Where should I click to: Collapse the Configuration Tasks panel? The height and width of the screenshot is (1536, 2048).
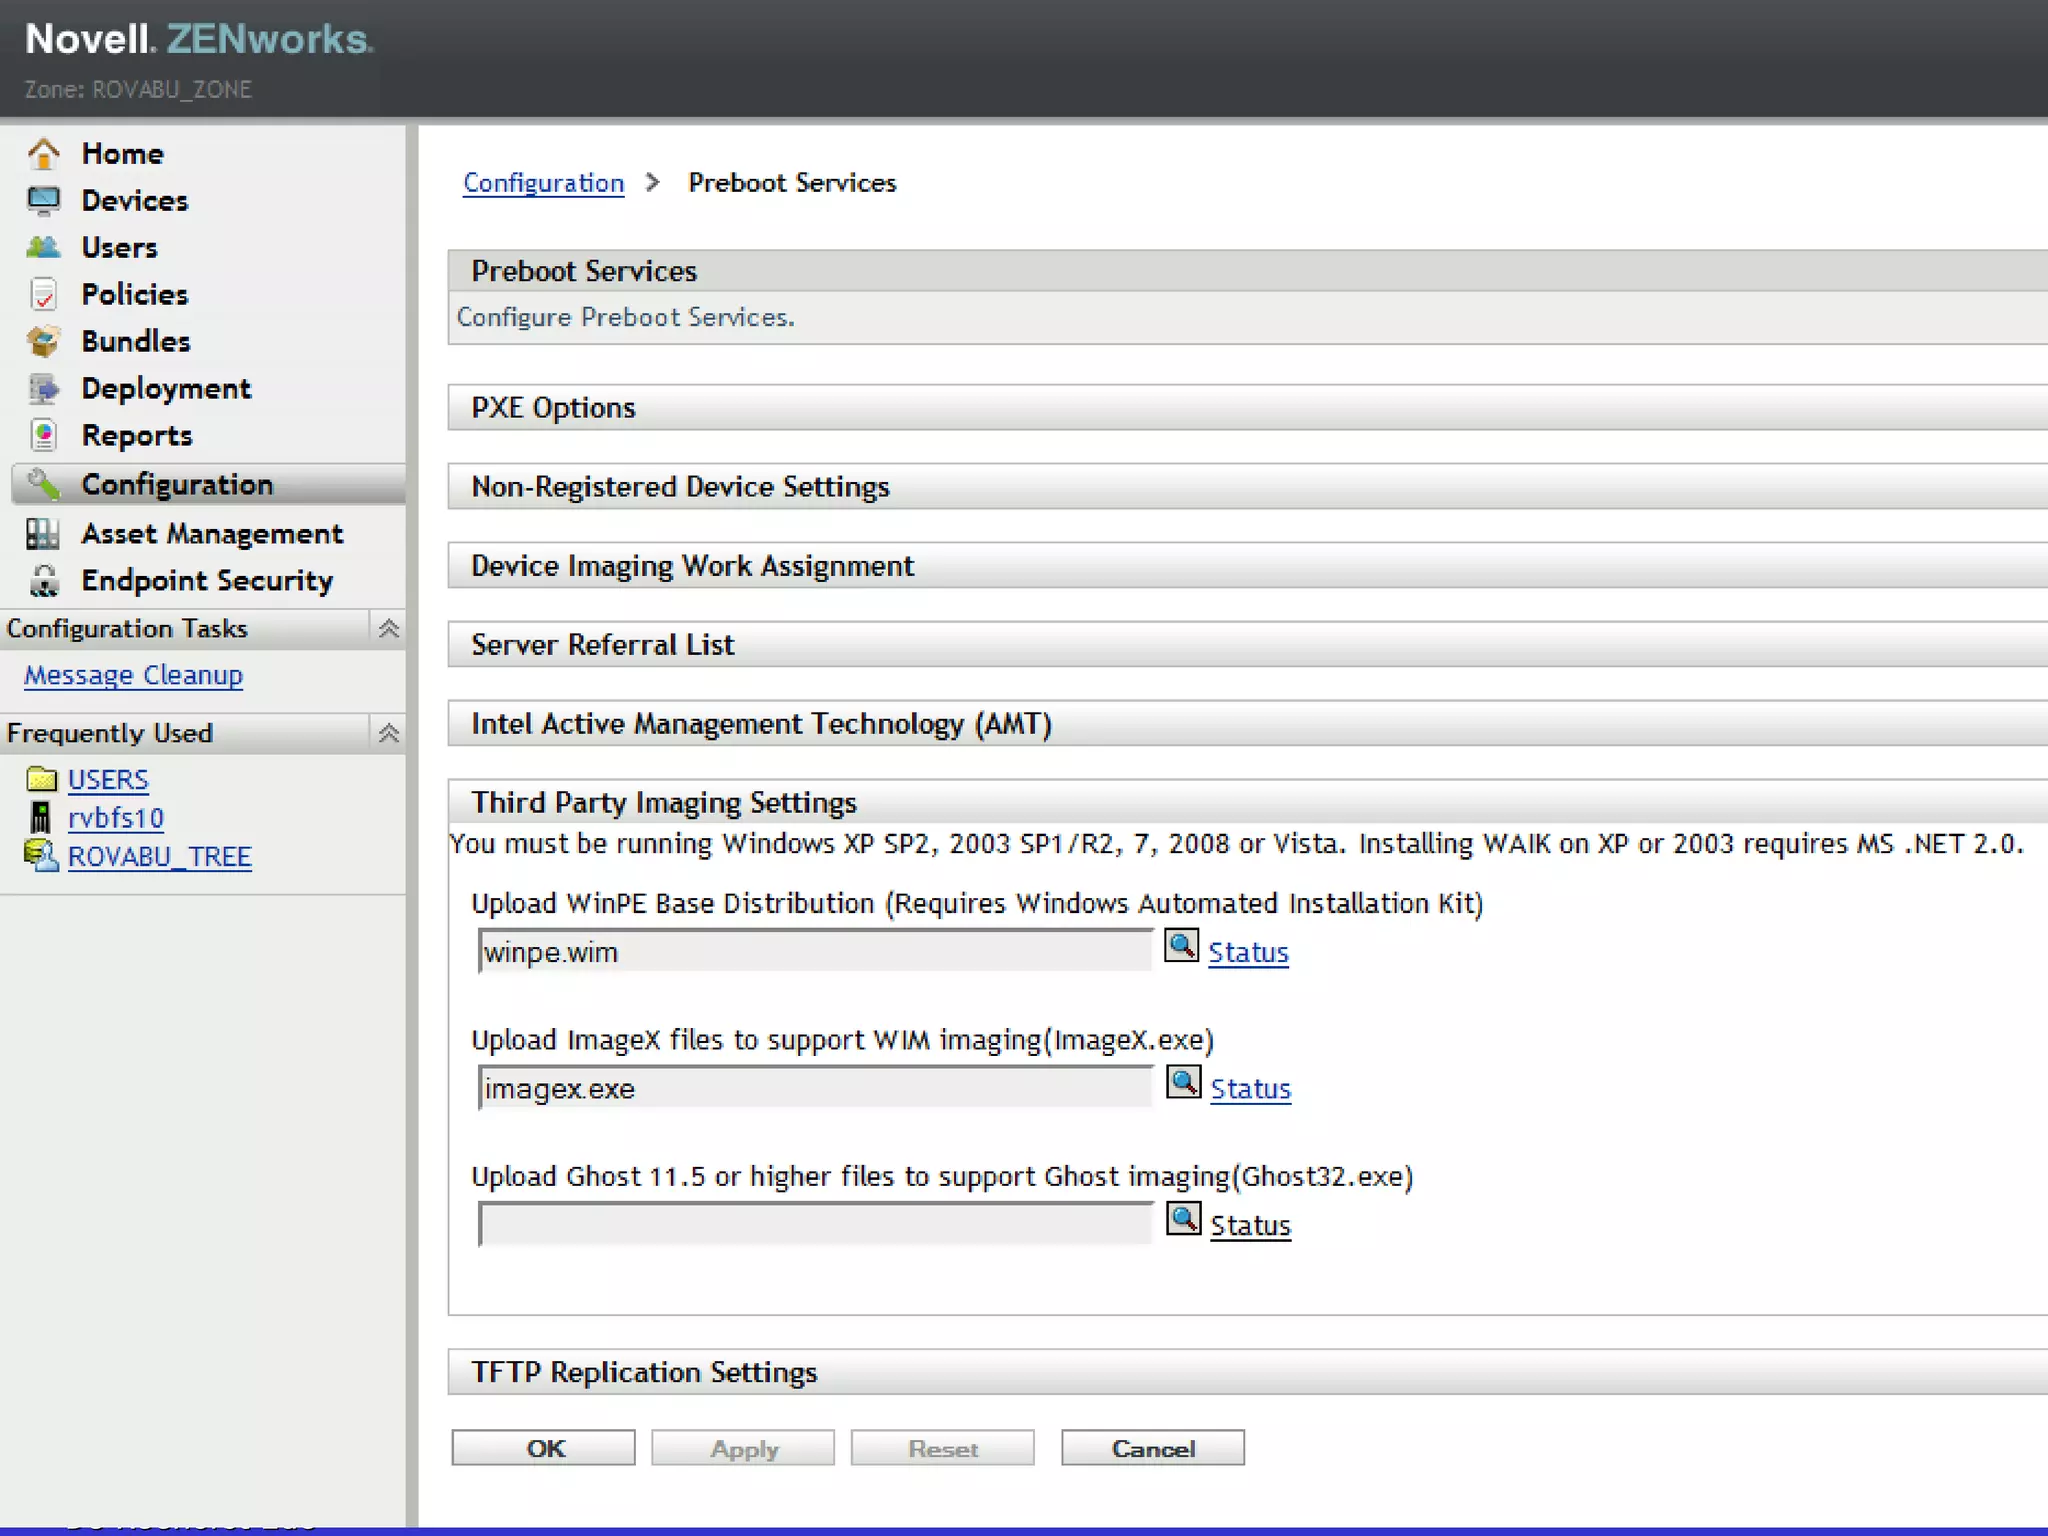click(x=388, y=628)
